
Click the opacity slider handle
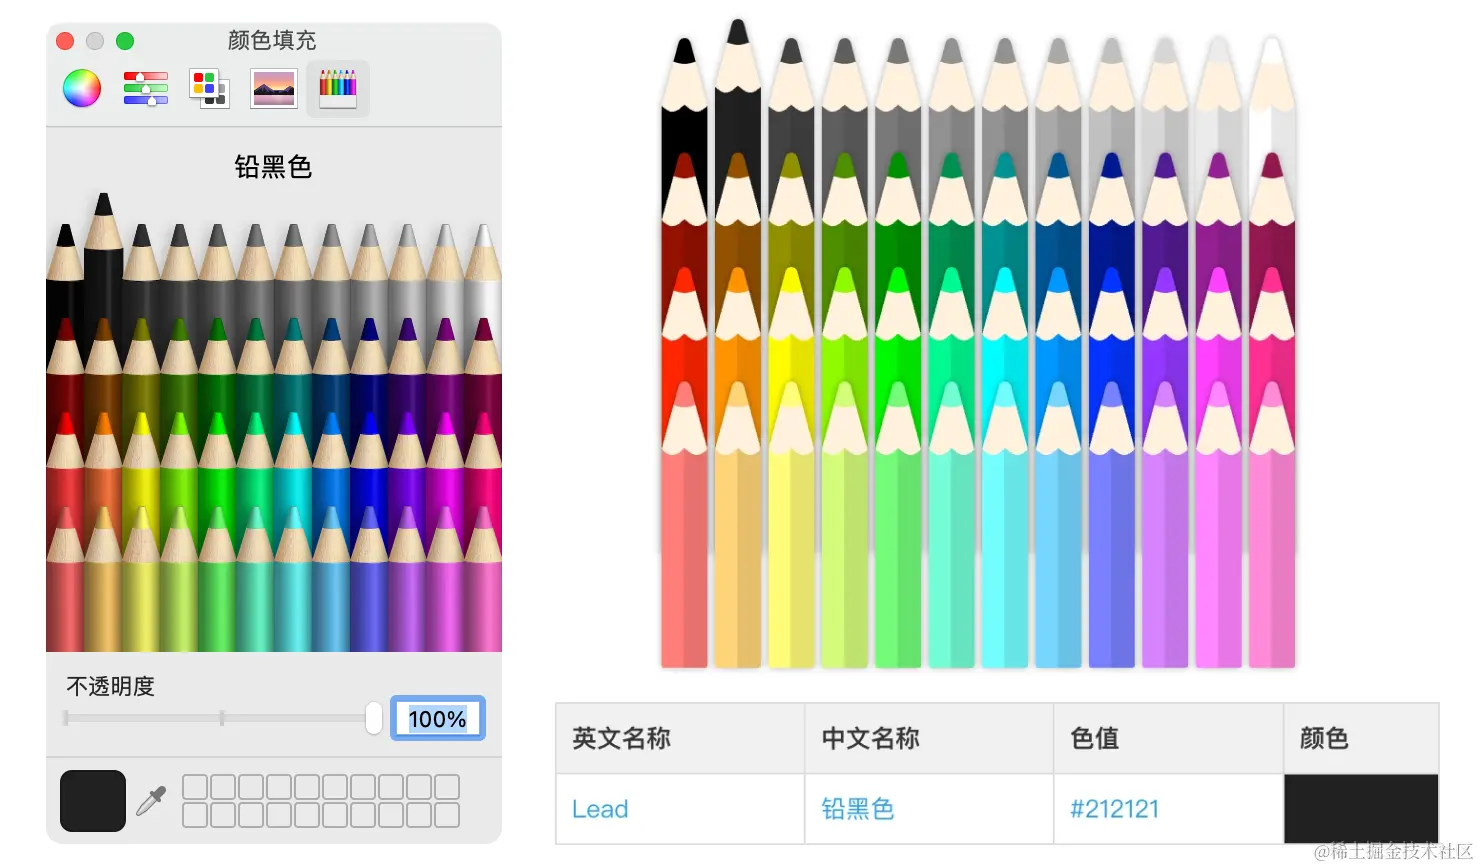(x=374, y=718)
